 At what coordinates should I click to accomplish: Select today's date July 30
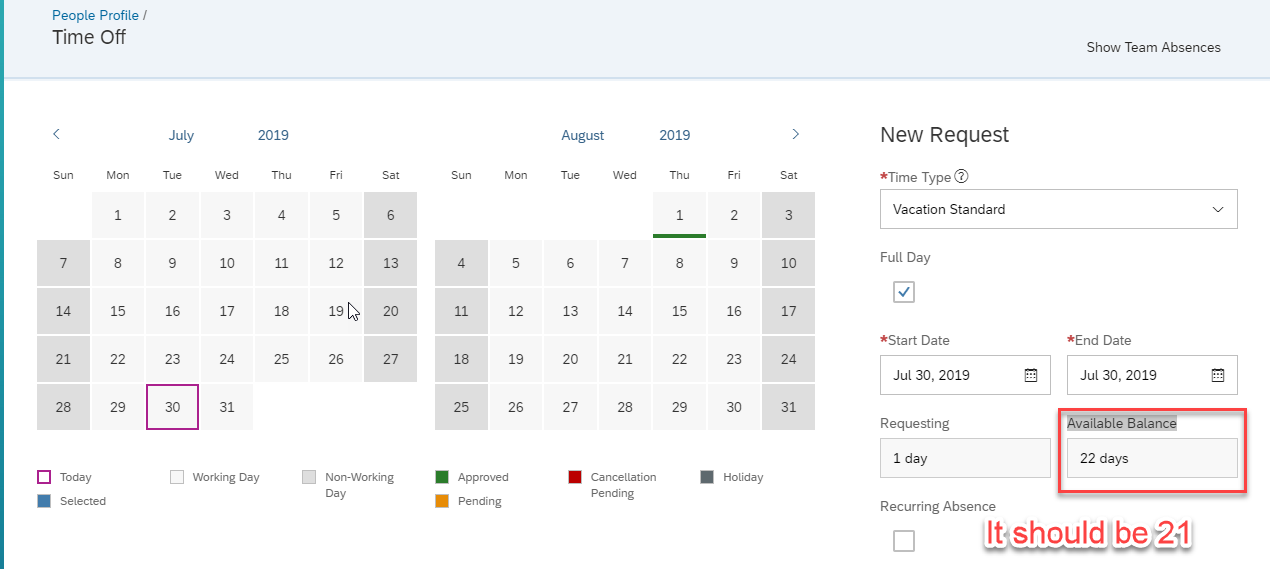172,407
